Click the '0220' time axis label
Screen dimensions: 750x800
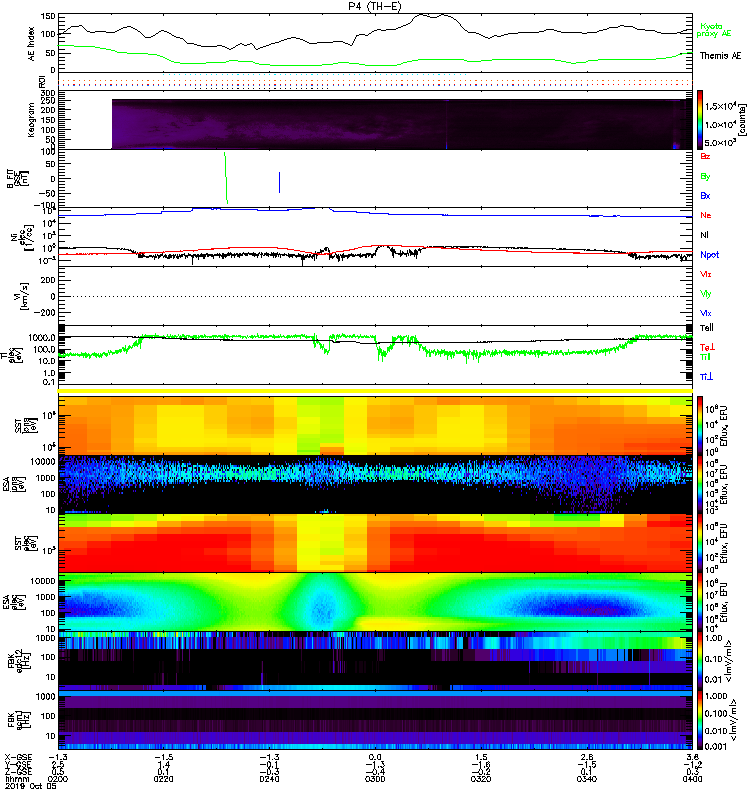click(x=163, y=779)
